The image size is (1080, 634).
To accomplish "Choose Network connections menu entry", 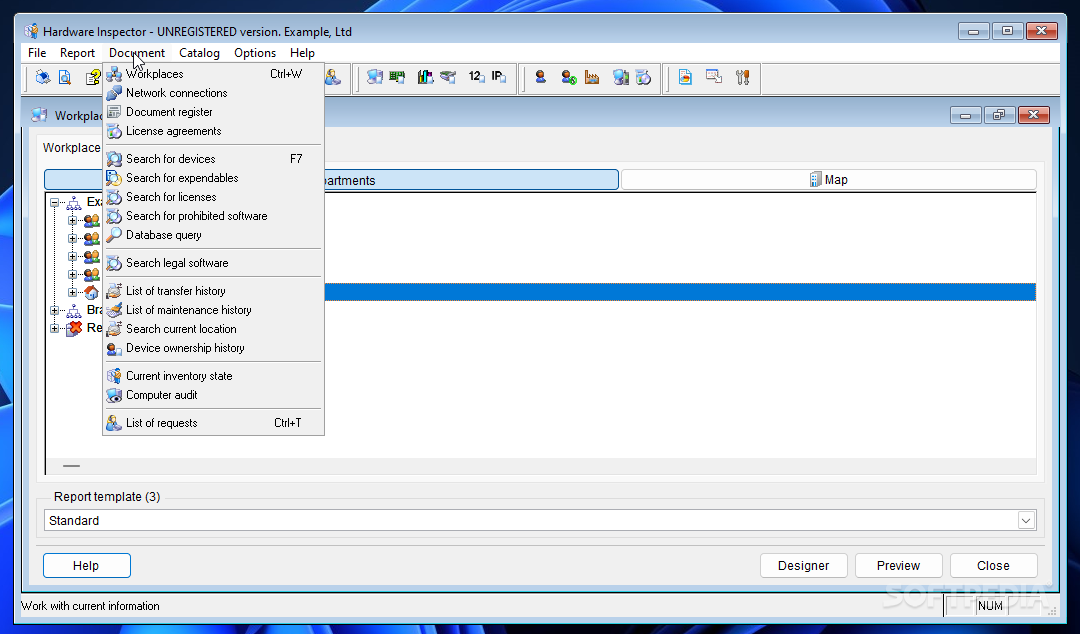I will 214,93.
